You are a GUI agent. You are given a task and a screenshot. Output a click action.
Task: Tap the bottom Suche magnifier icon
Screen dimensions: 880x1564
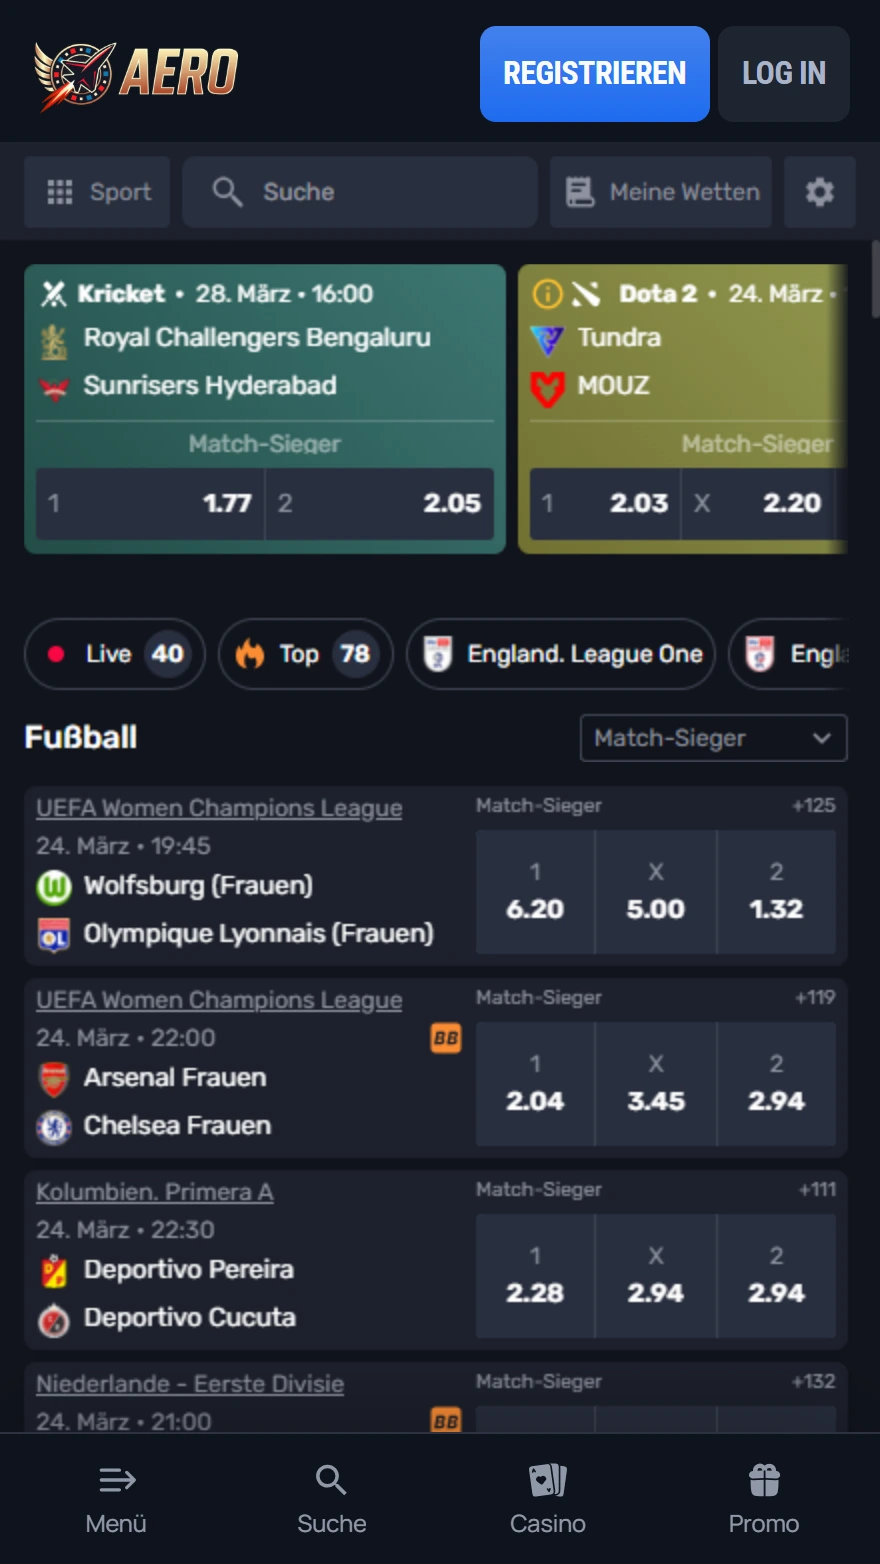[x=331, y=1479]
